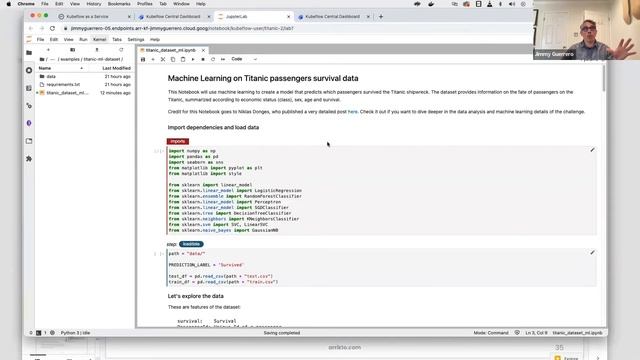The image size is (640, 360).
Task: Restart the kernel with circular arrow icon
Action: [x=213, y=59]
